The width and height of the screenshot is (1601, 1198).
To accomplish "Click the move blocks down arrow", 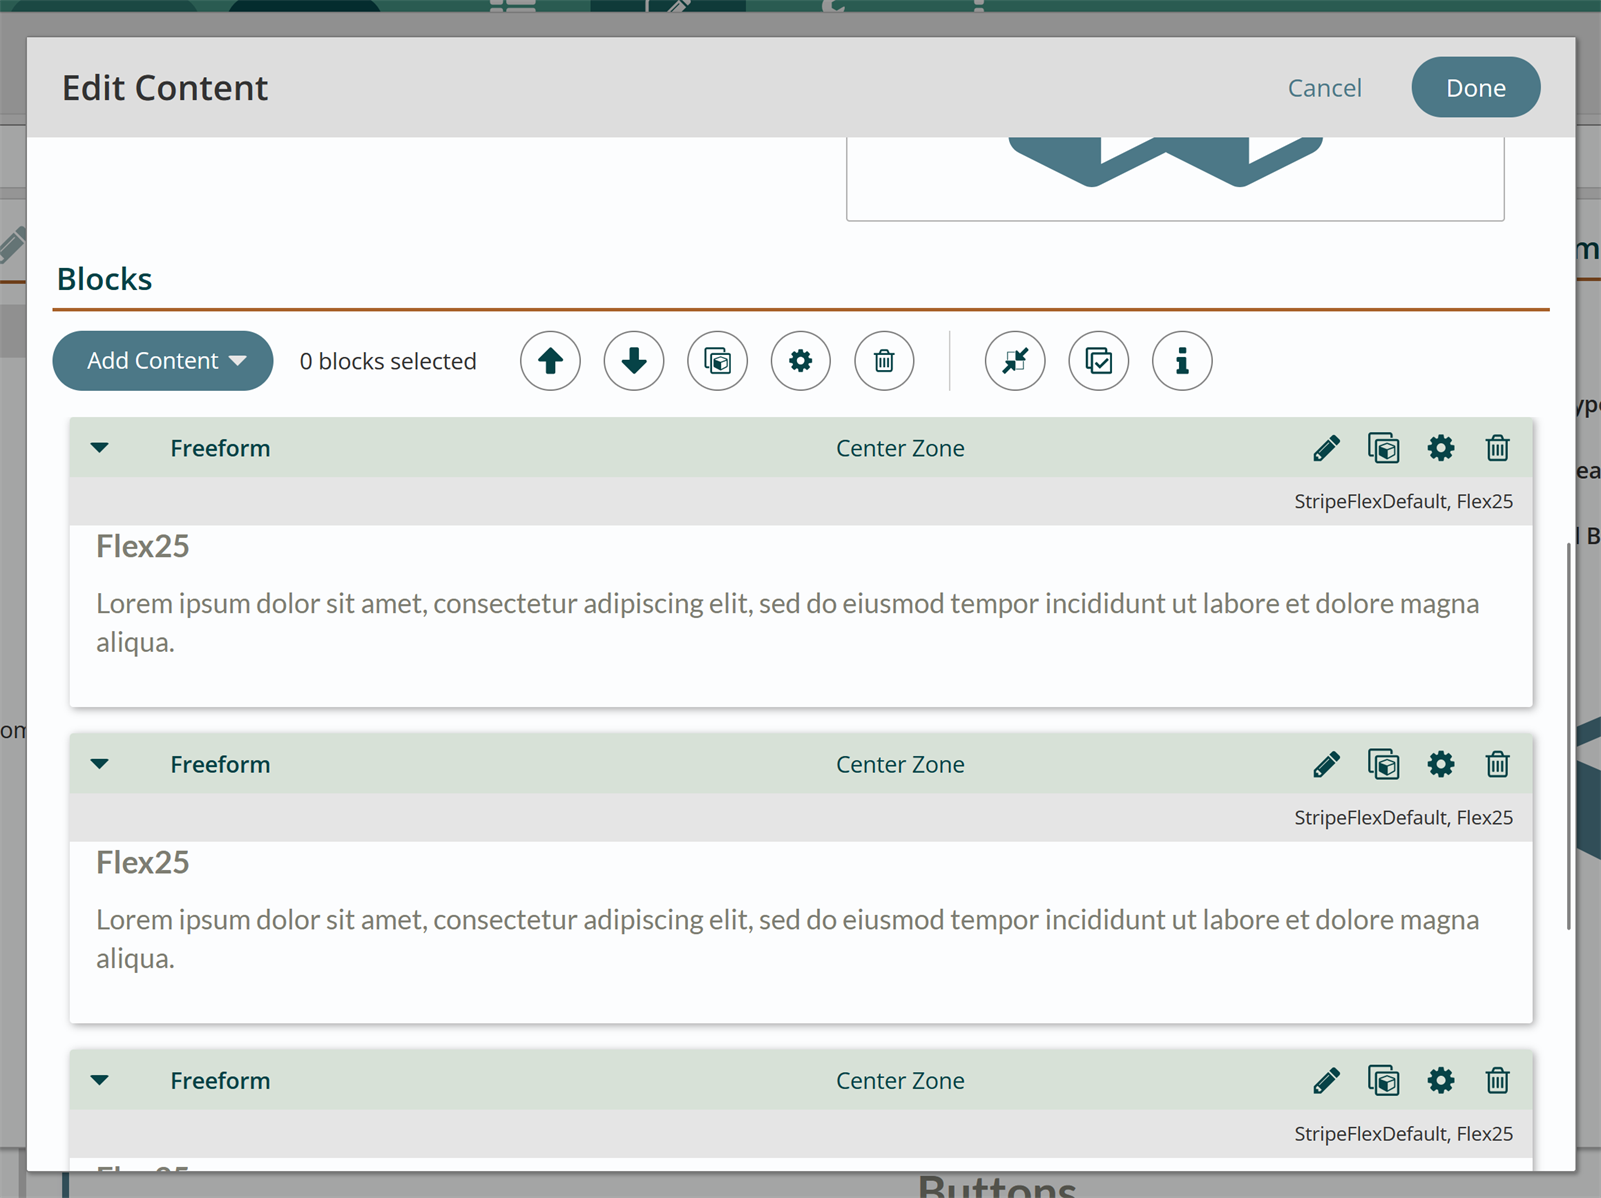I will (x=634, y=361).
